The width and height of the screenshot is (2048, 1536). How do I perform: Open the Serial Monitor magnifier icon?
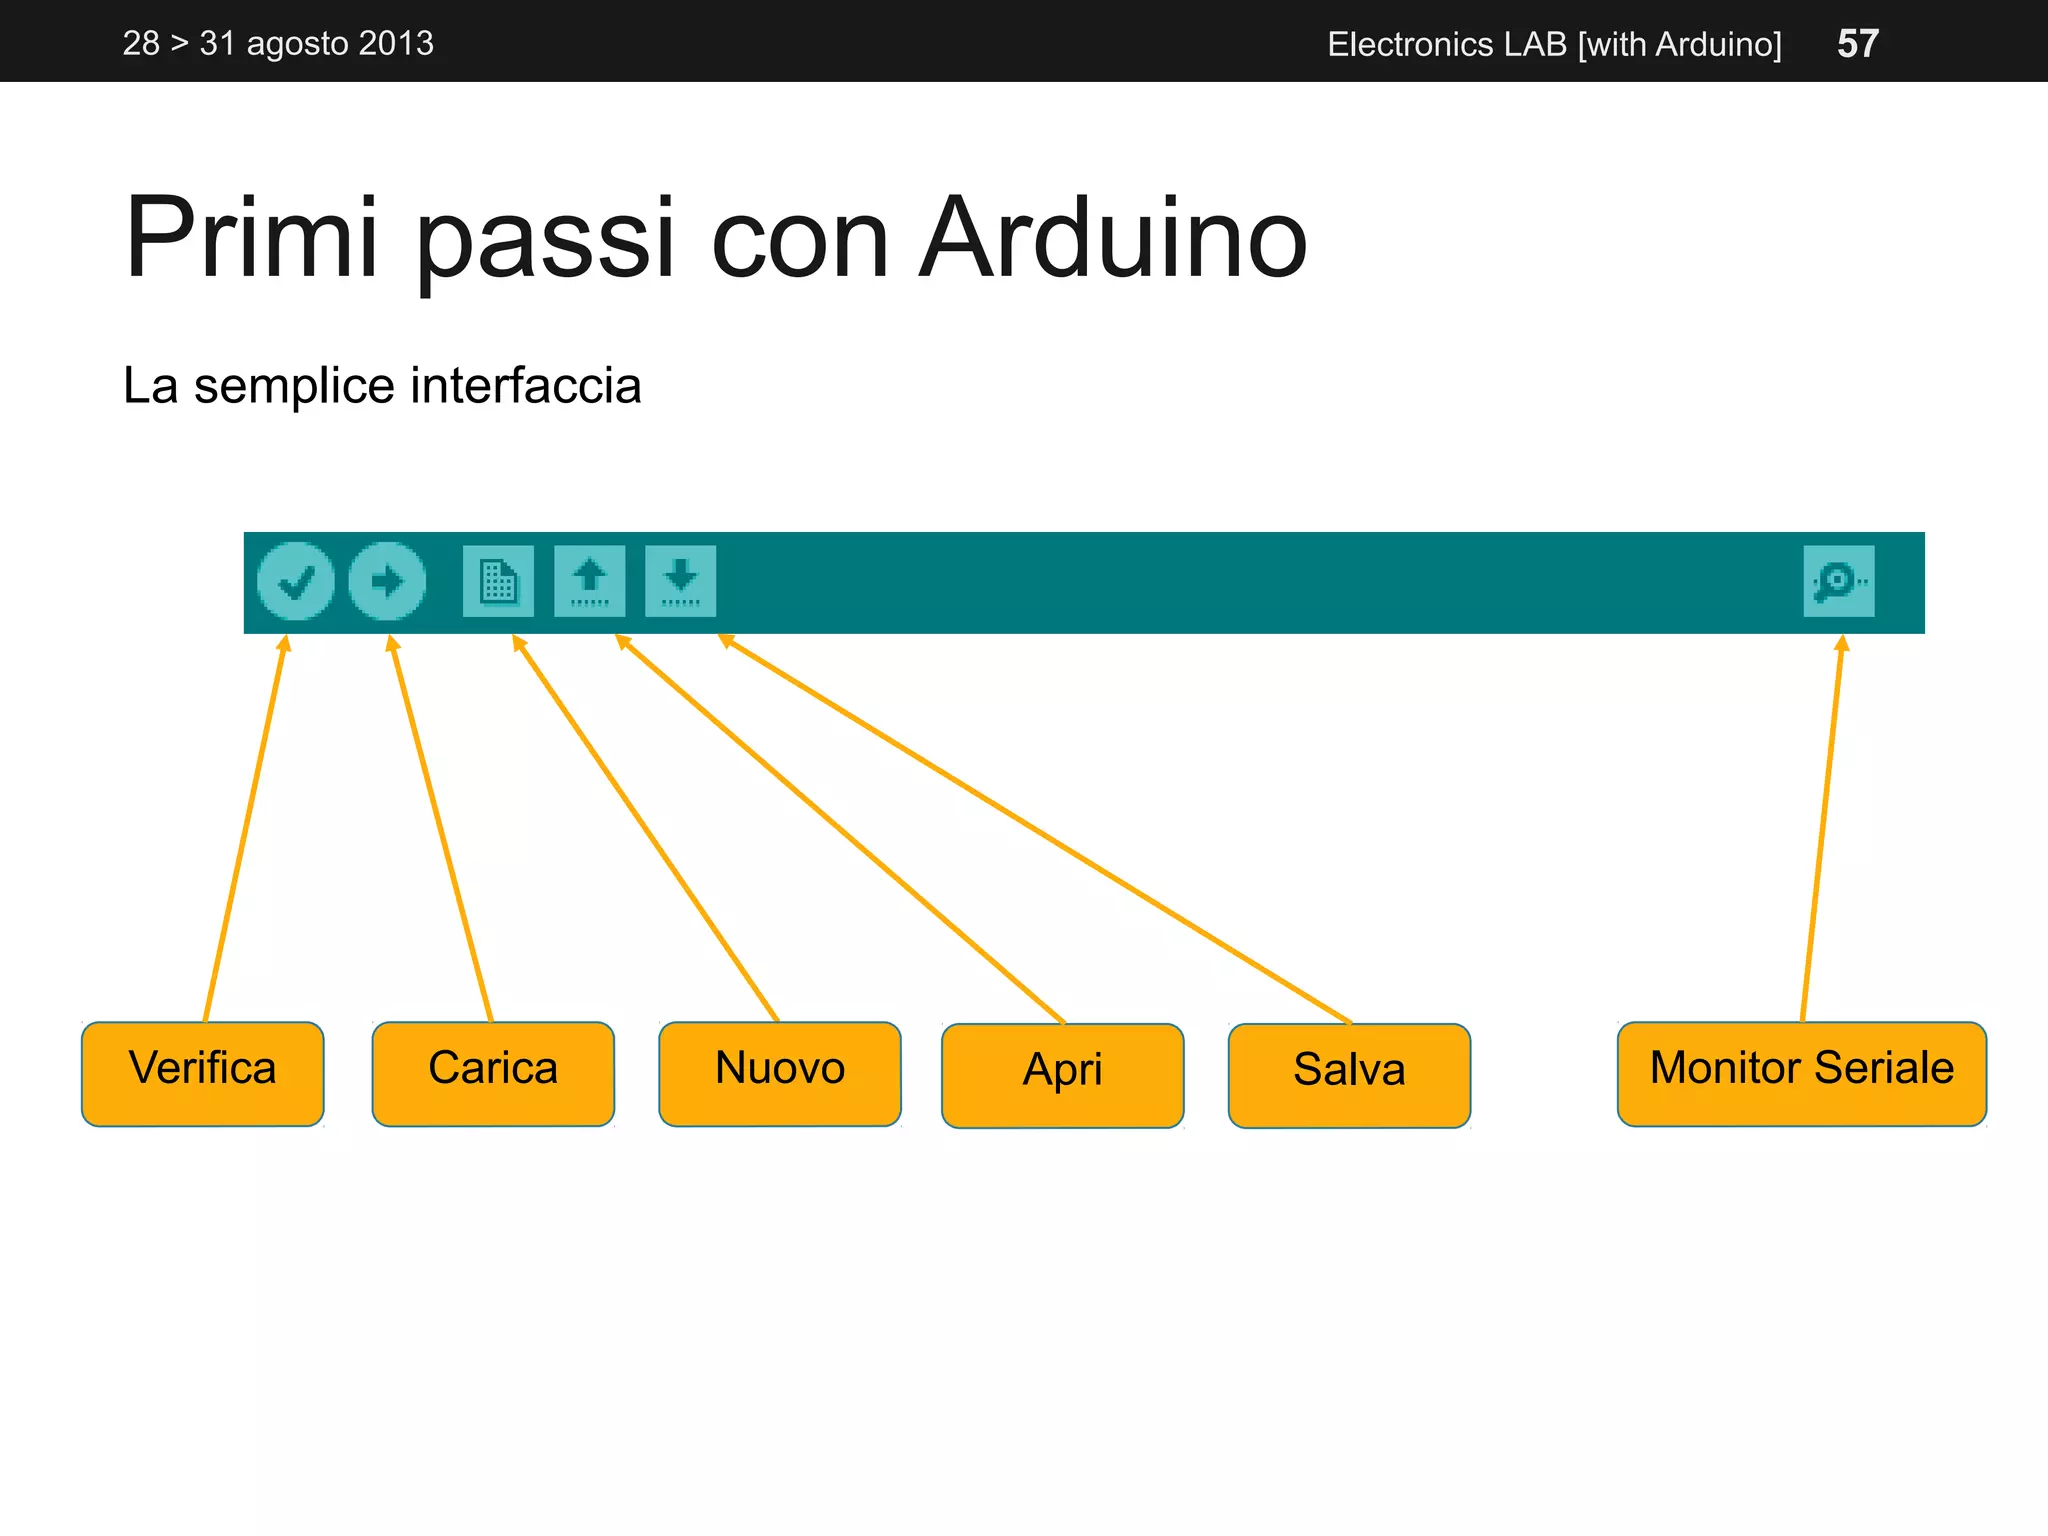1839,581
